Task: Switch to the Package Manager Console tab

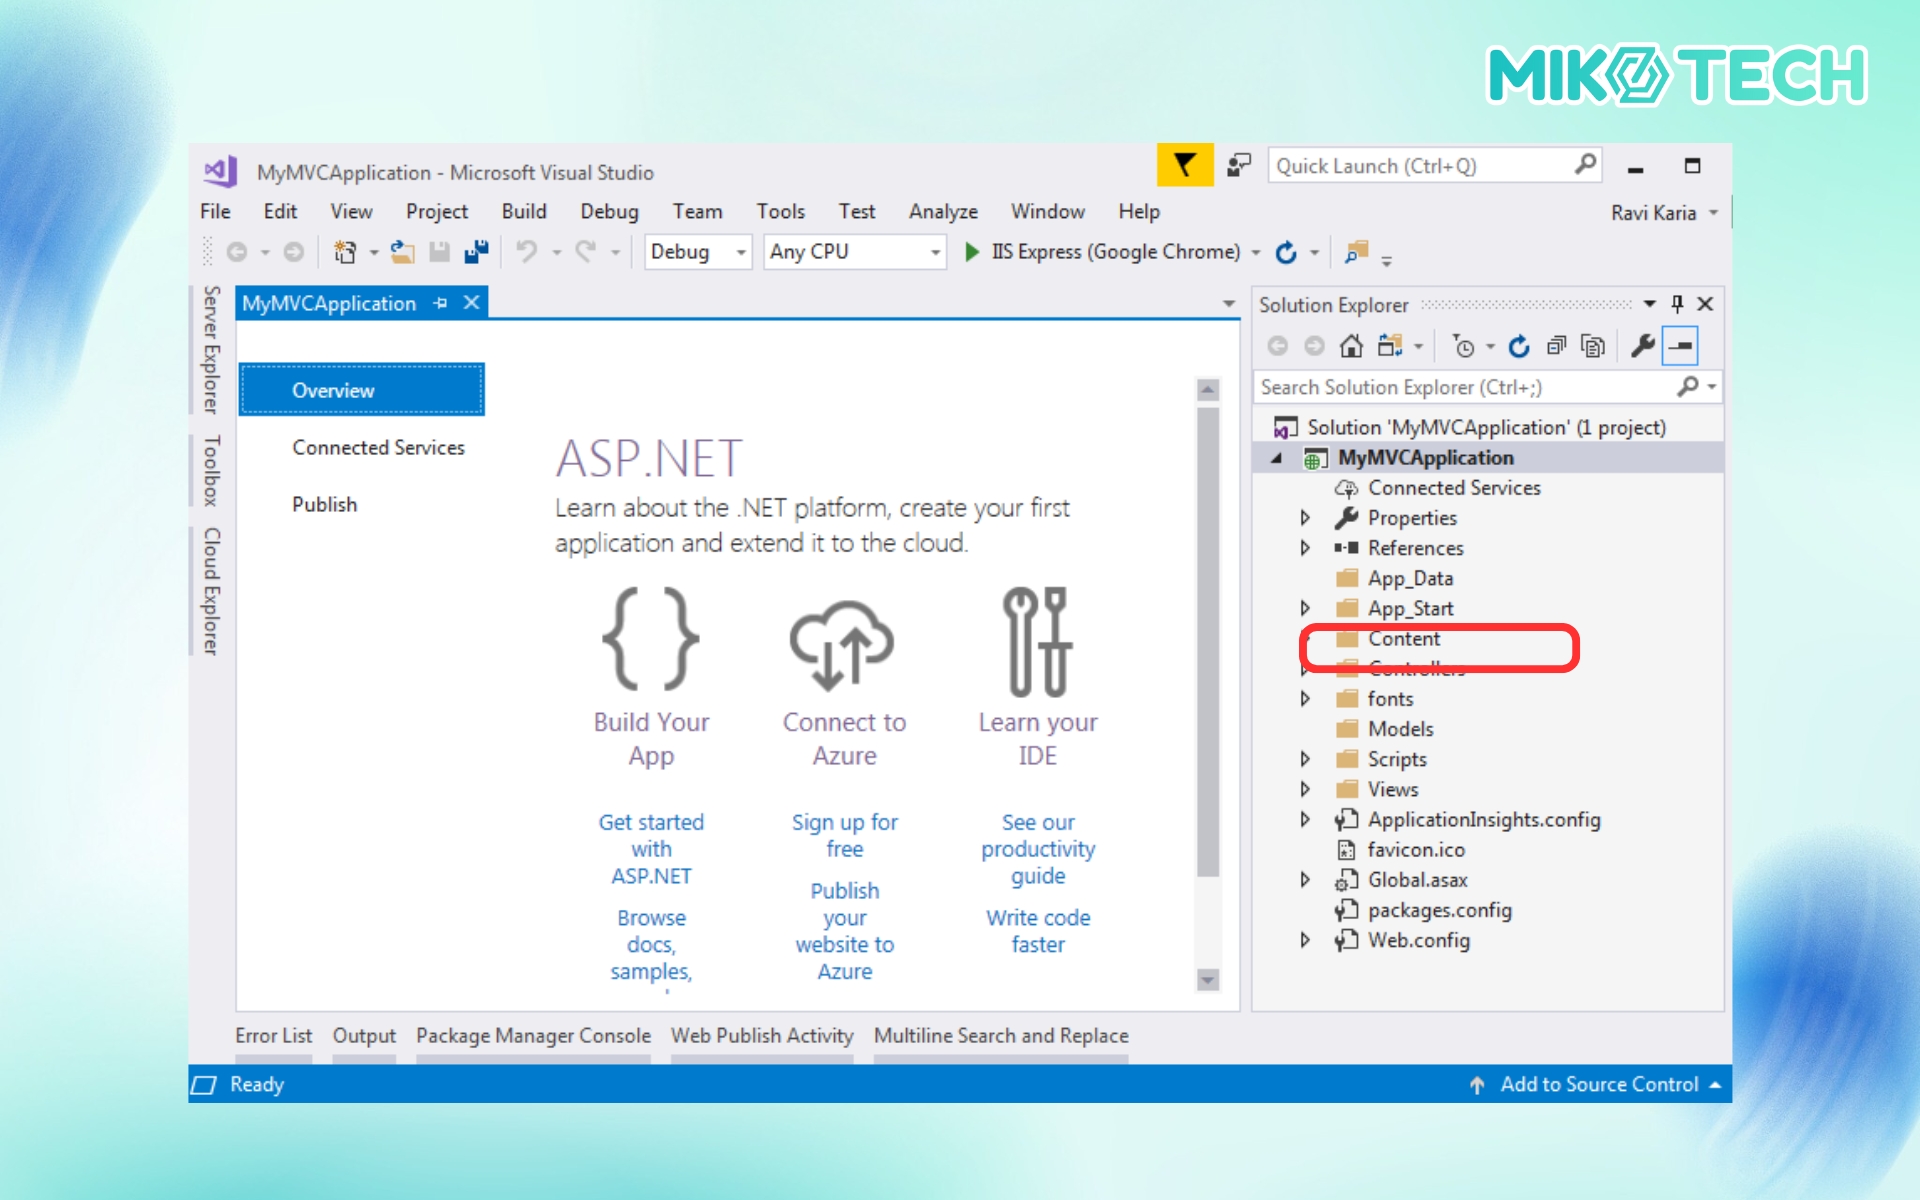Action: tap(533, 1036)
